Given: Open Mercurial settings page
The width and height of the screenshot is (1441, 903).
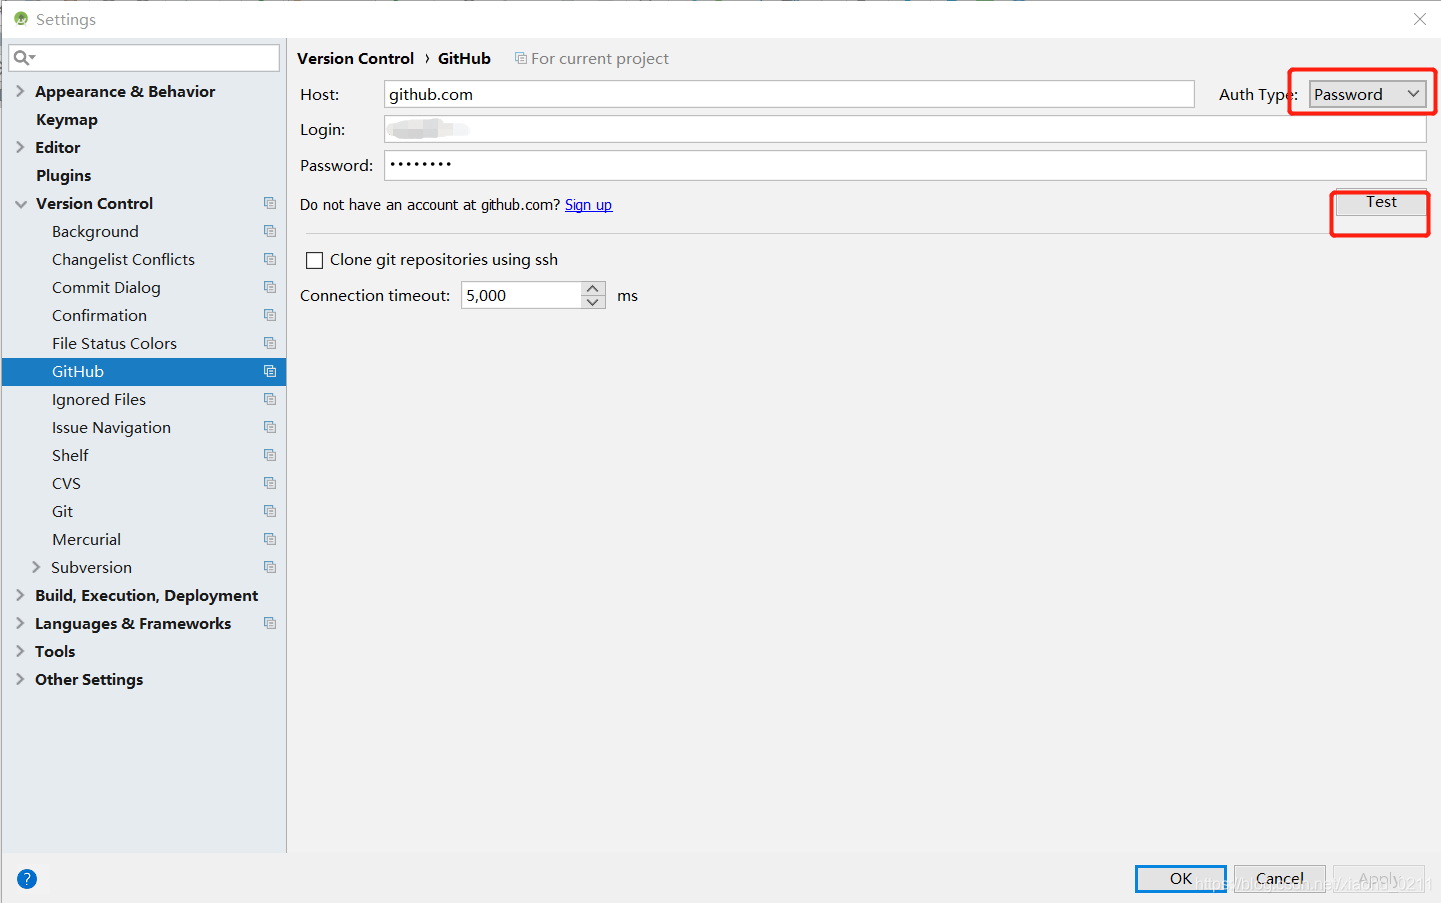Looking at the screenshot, I should click(x=86, y=539).
